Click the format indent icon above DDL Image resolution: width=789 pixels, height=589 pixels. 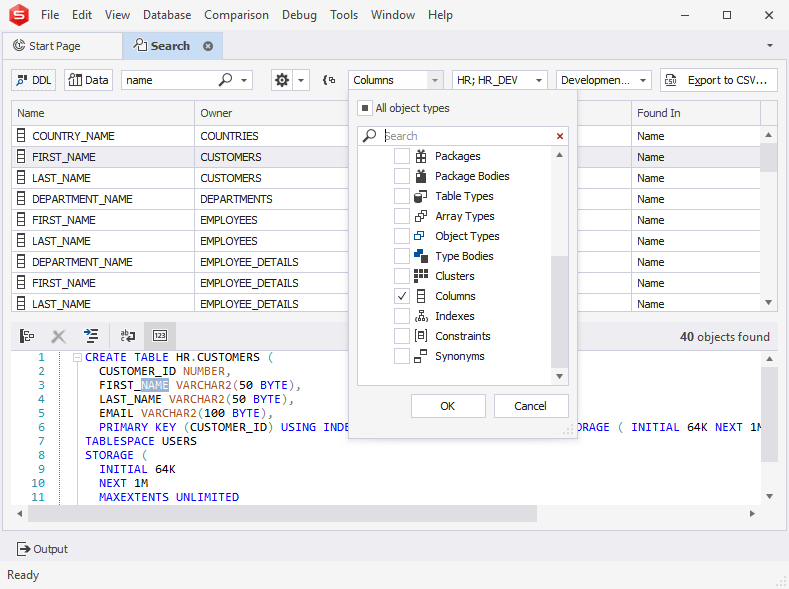click(x=91, y=335)
